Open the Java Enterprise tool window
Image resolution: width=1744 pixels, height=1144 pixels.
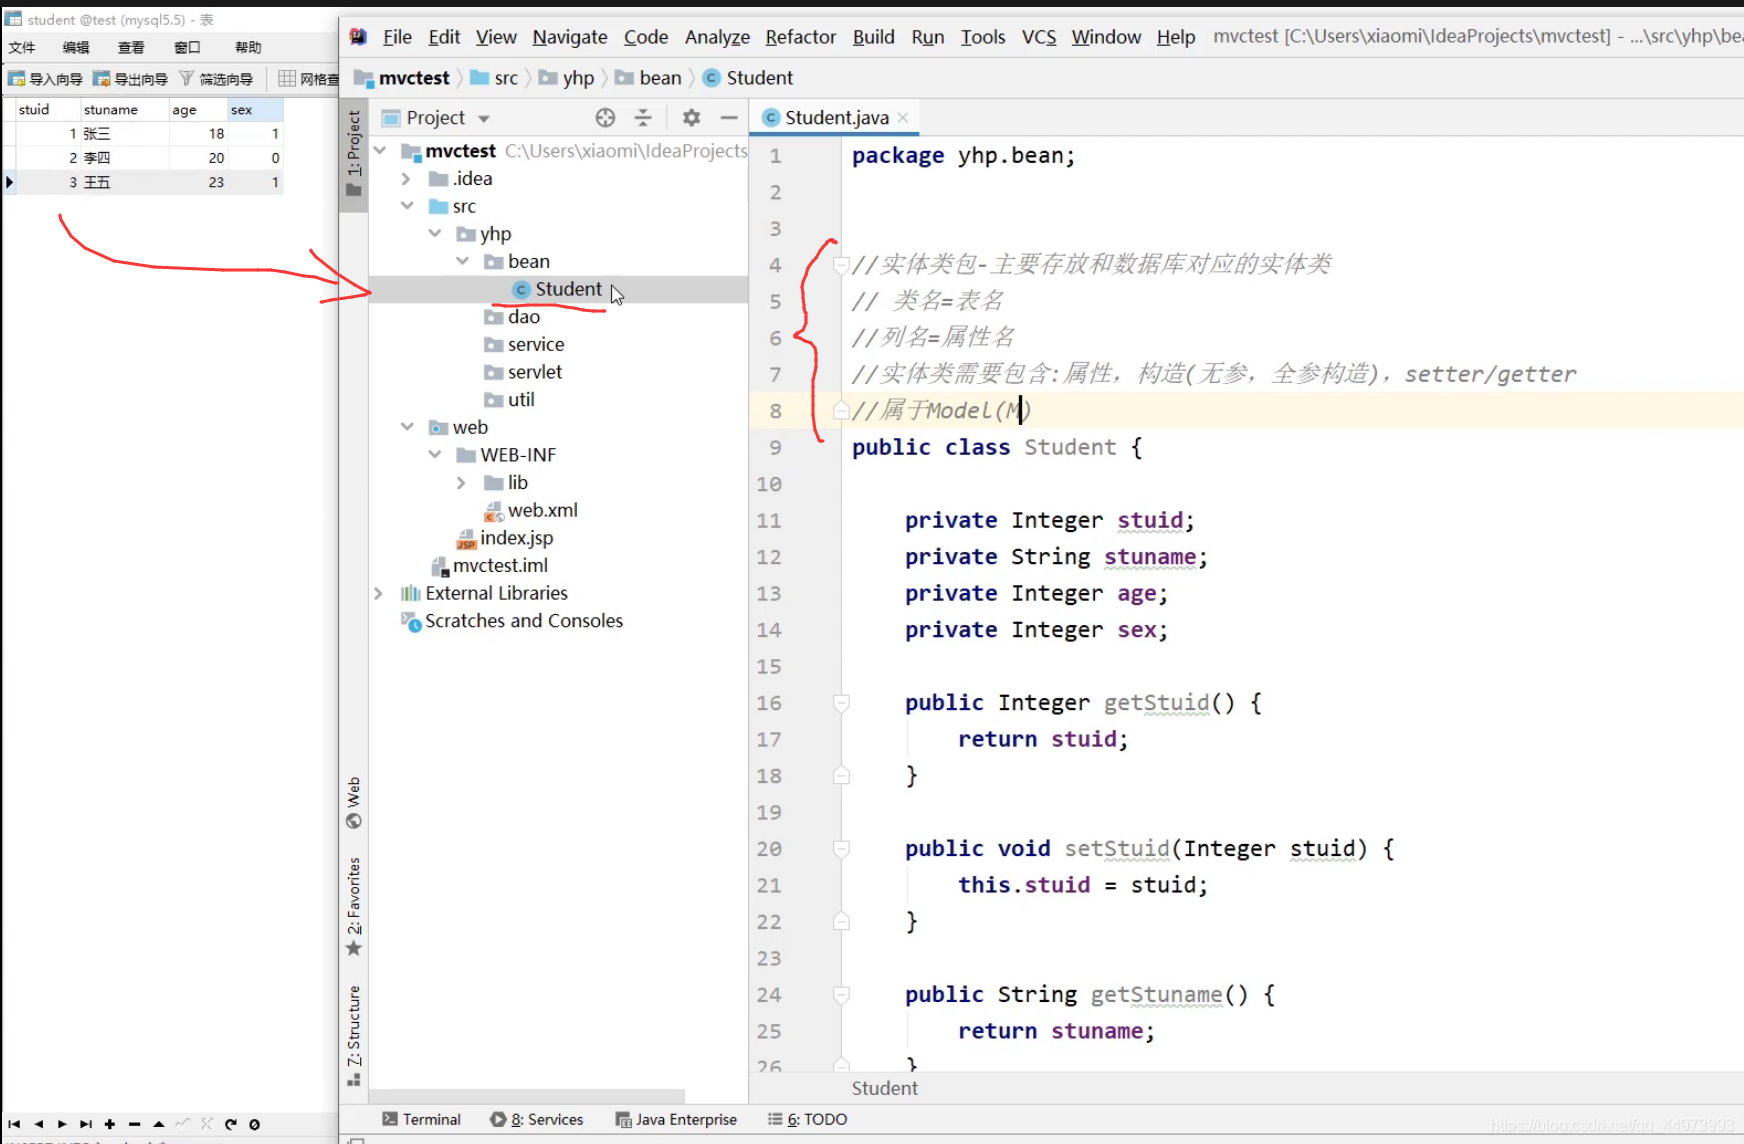(x=676, y=1120)
